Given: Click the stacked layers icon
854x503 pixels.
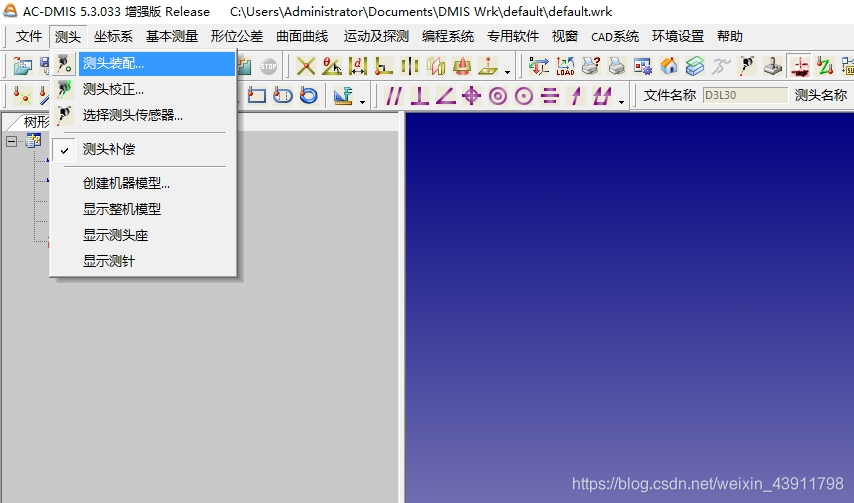Looking at the screenshot, I should click(x=695, y=66).
